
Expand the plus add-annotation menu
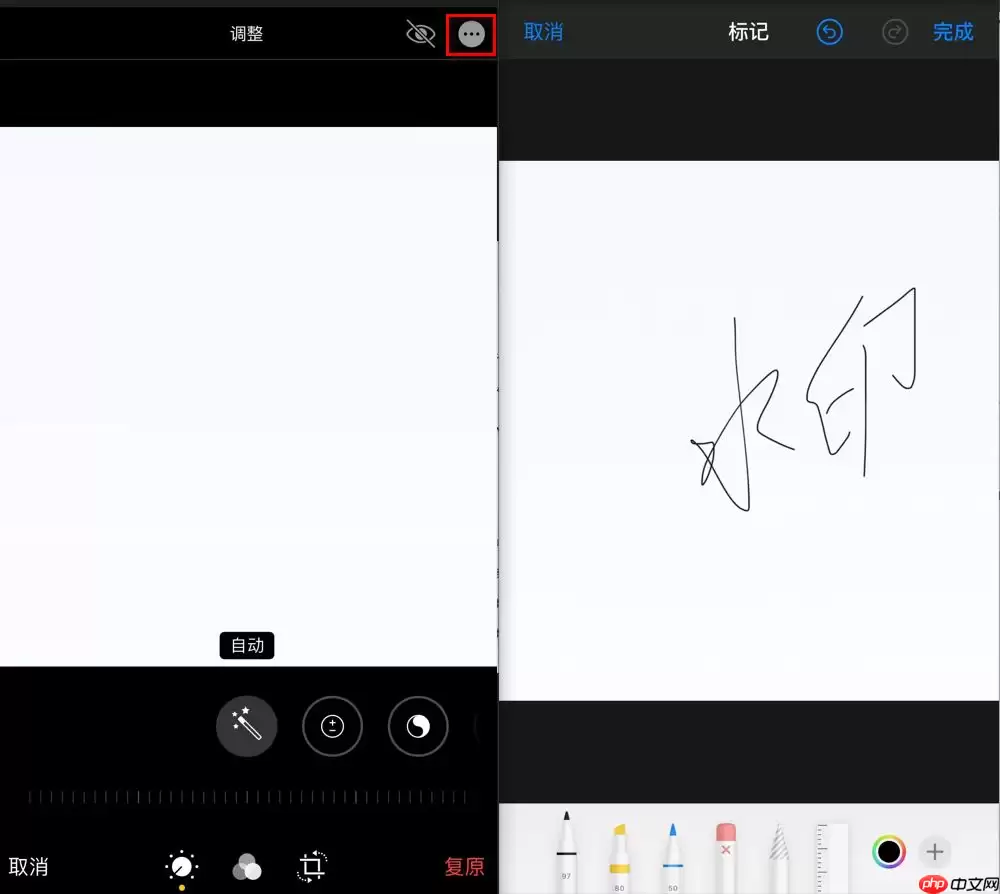pos(934,852)
